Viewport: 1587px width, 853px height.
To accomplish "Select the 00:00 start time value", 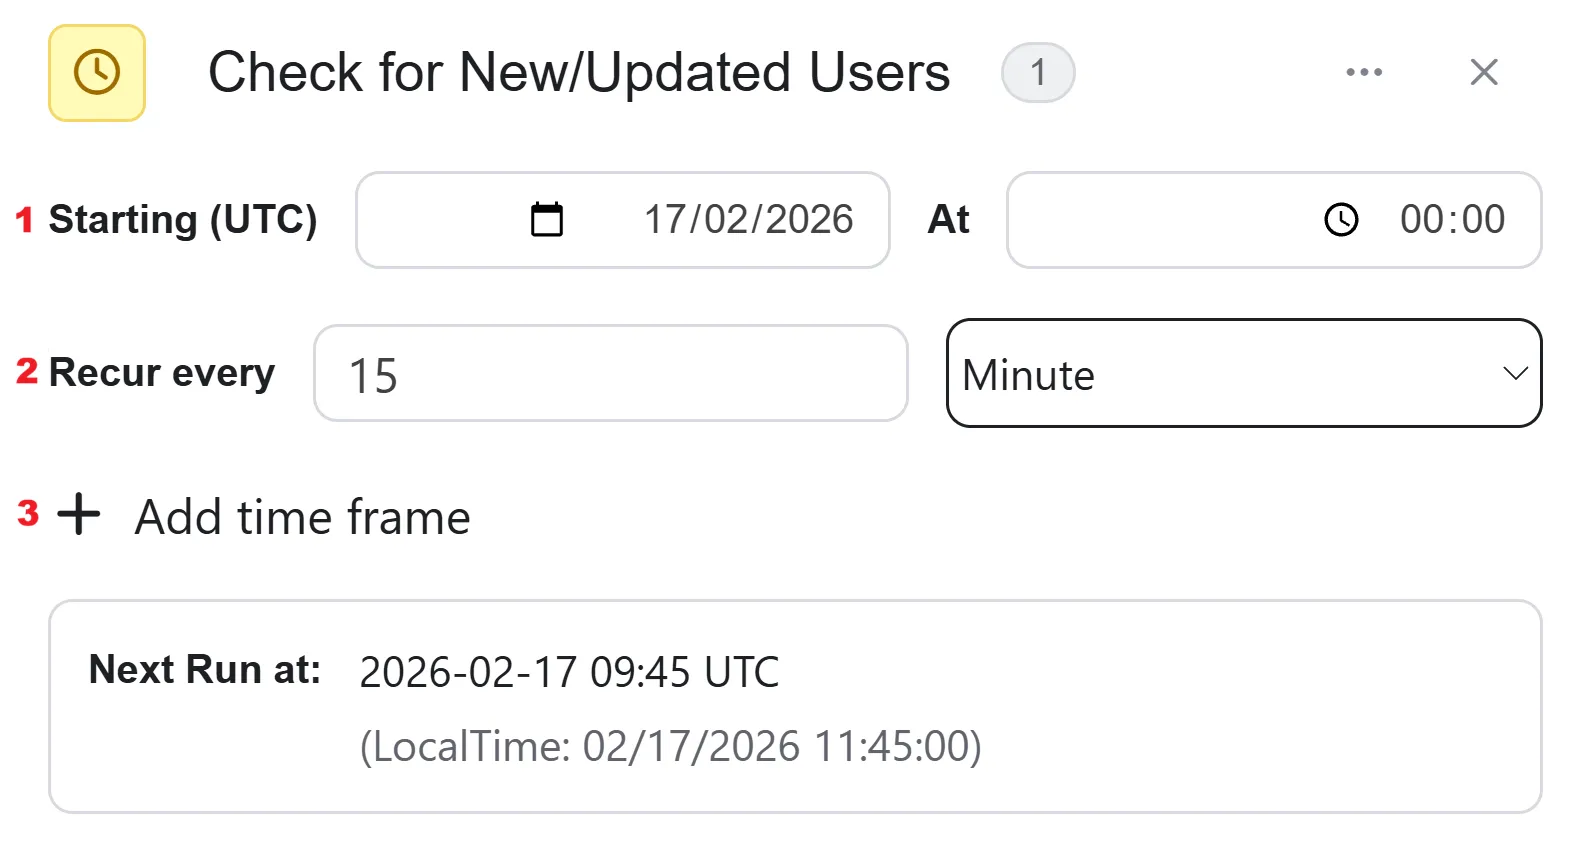I will [x=1452, y=220].
